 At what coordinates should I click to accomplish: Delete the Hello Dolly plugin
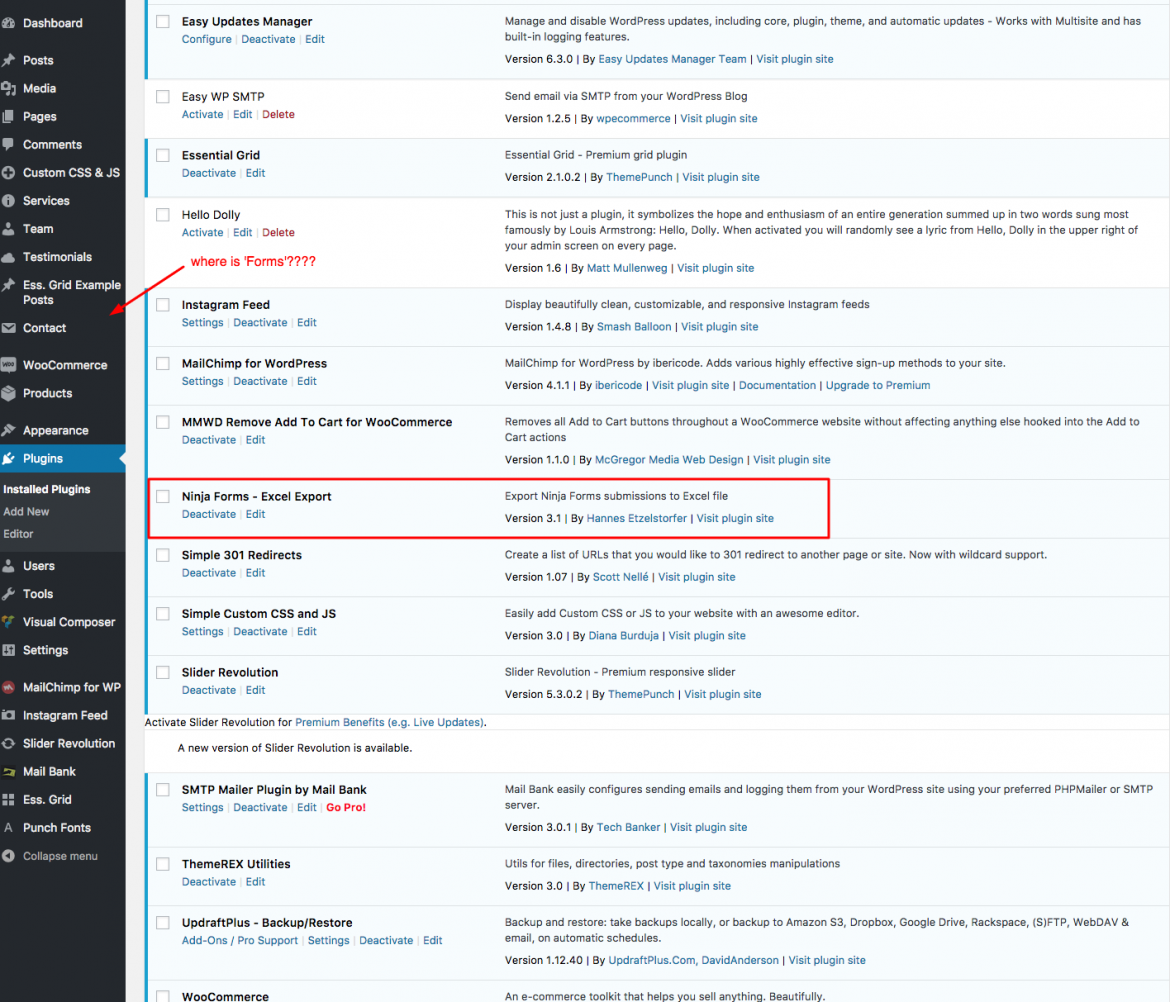point(278,233)
